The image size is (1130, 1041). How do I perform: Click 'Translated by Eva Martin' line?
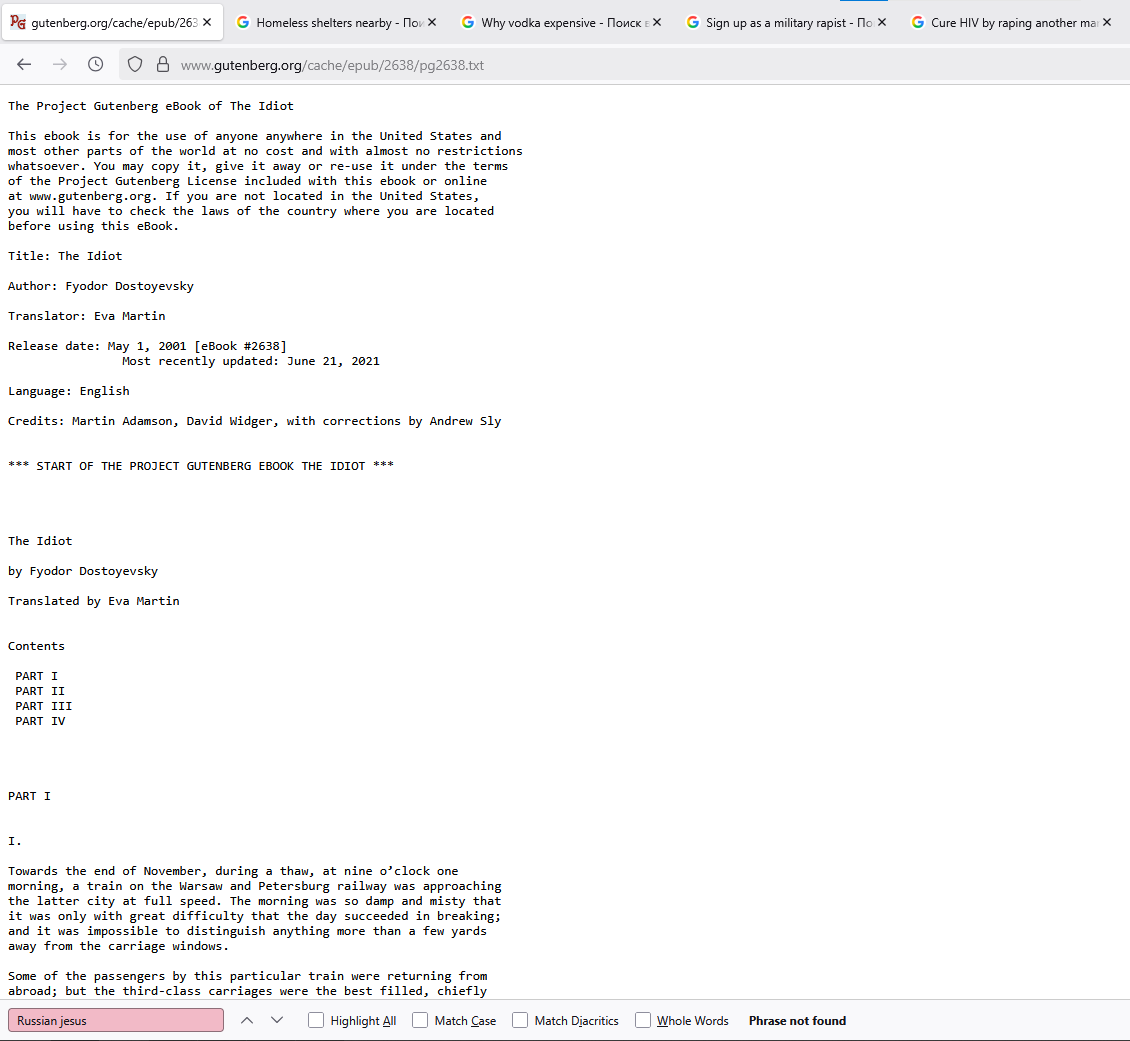tap(94, 601)
